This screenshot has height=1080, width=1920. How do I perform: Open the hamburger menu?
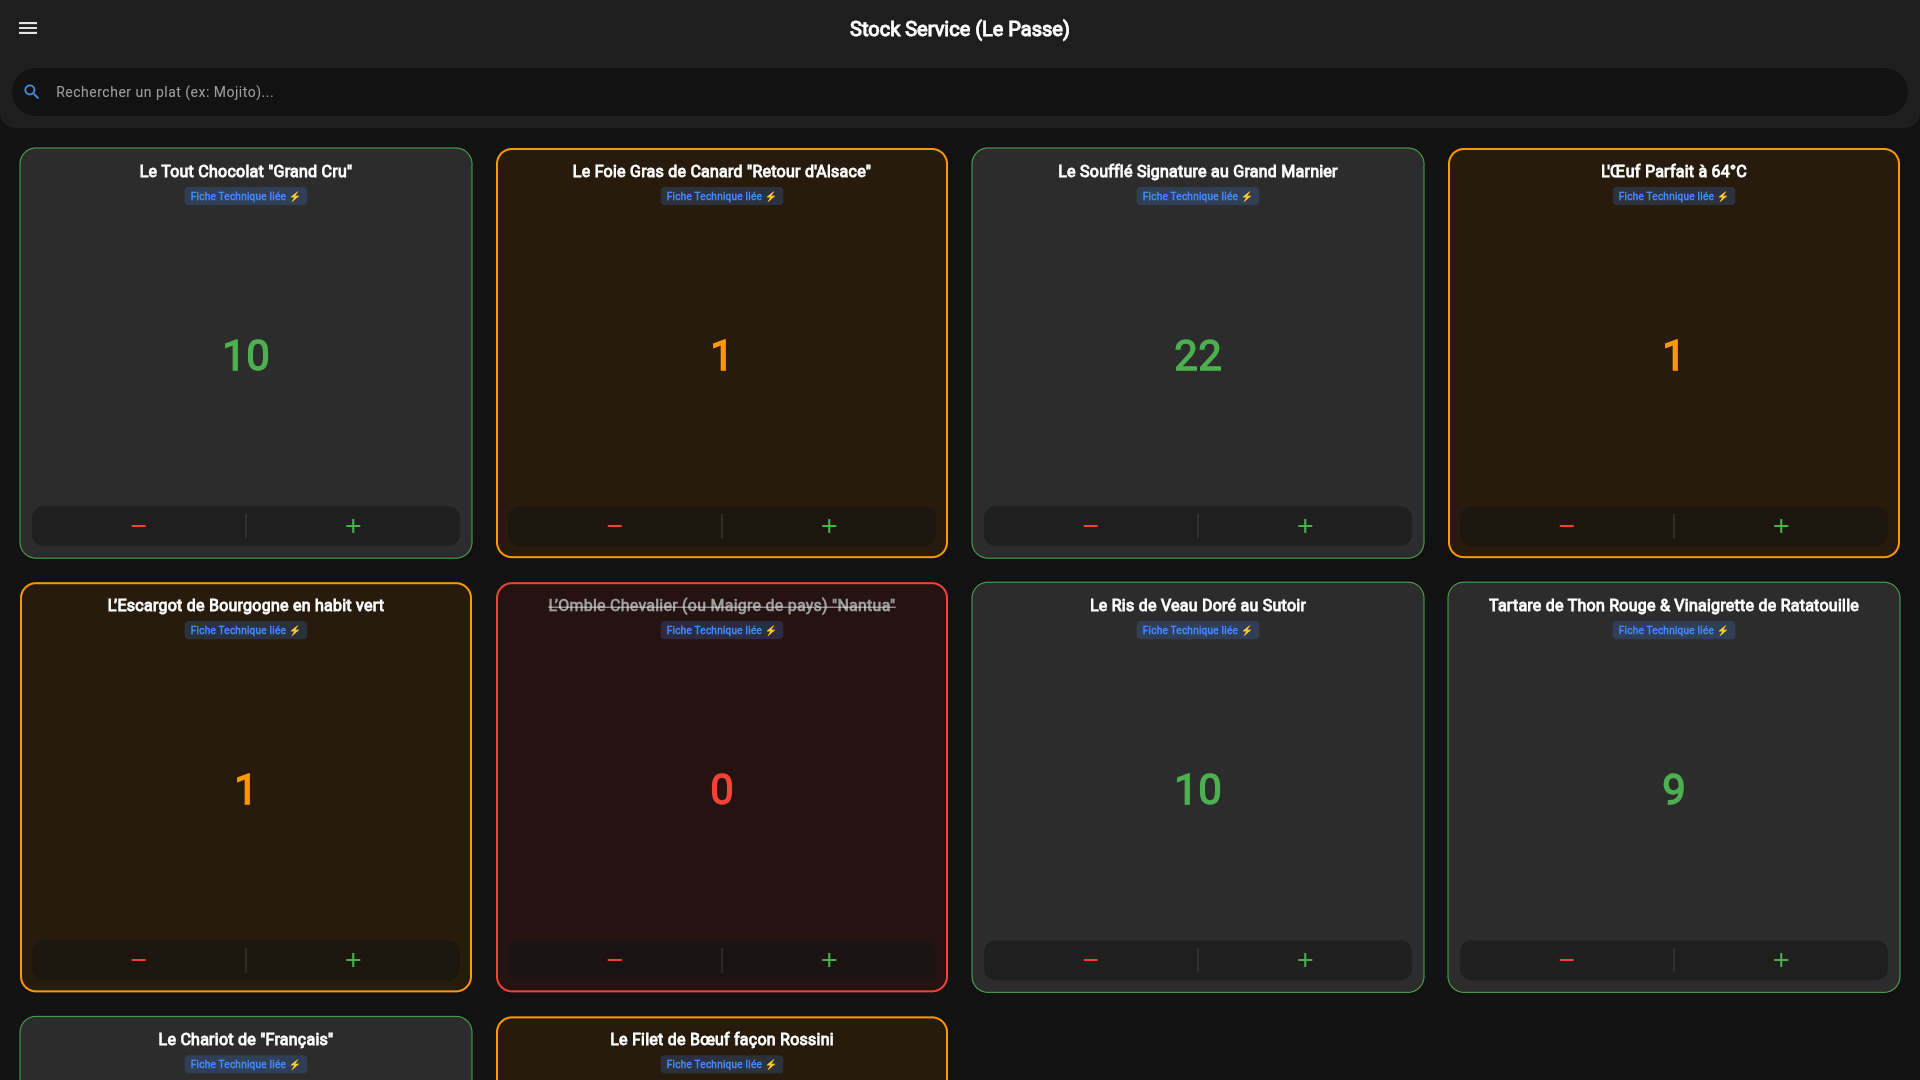(28, 28)
